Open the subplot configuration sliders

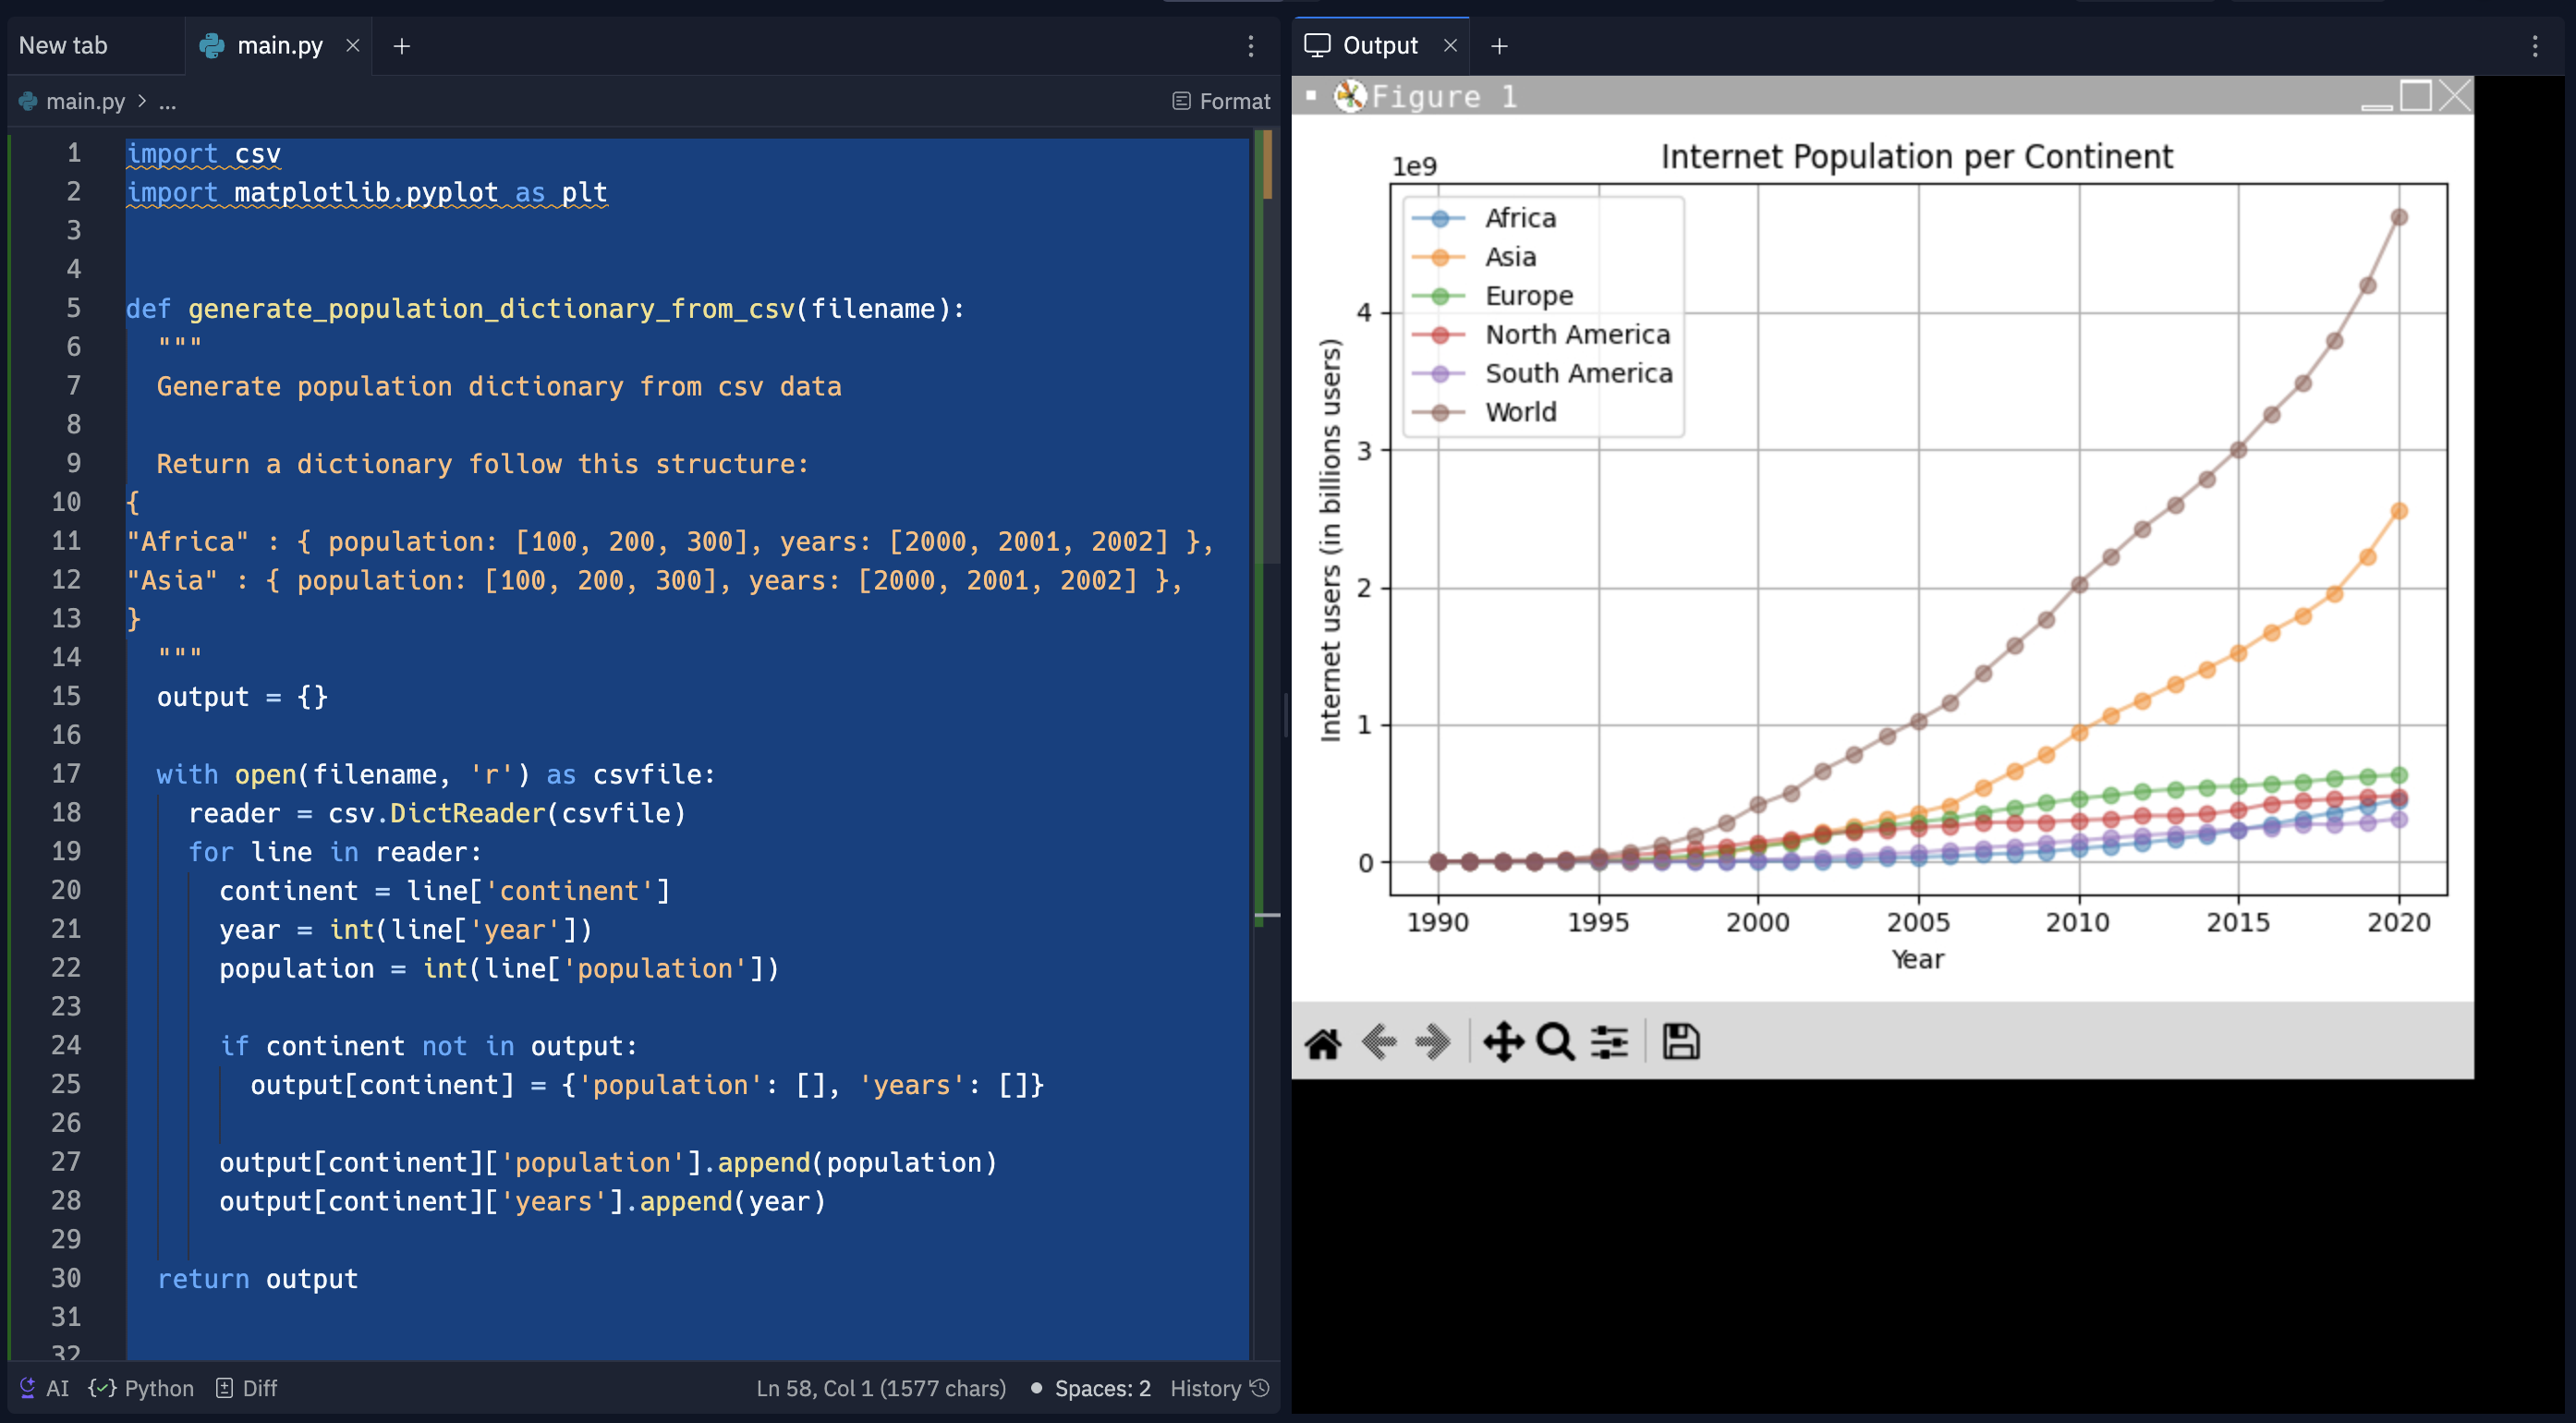pos(1608,1041)
